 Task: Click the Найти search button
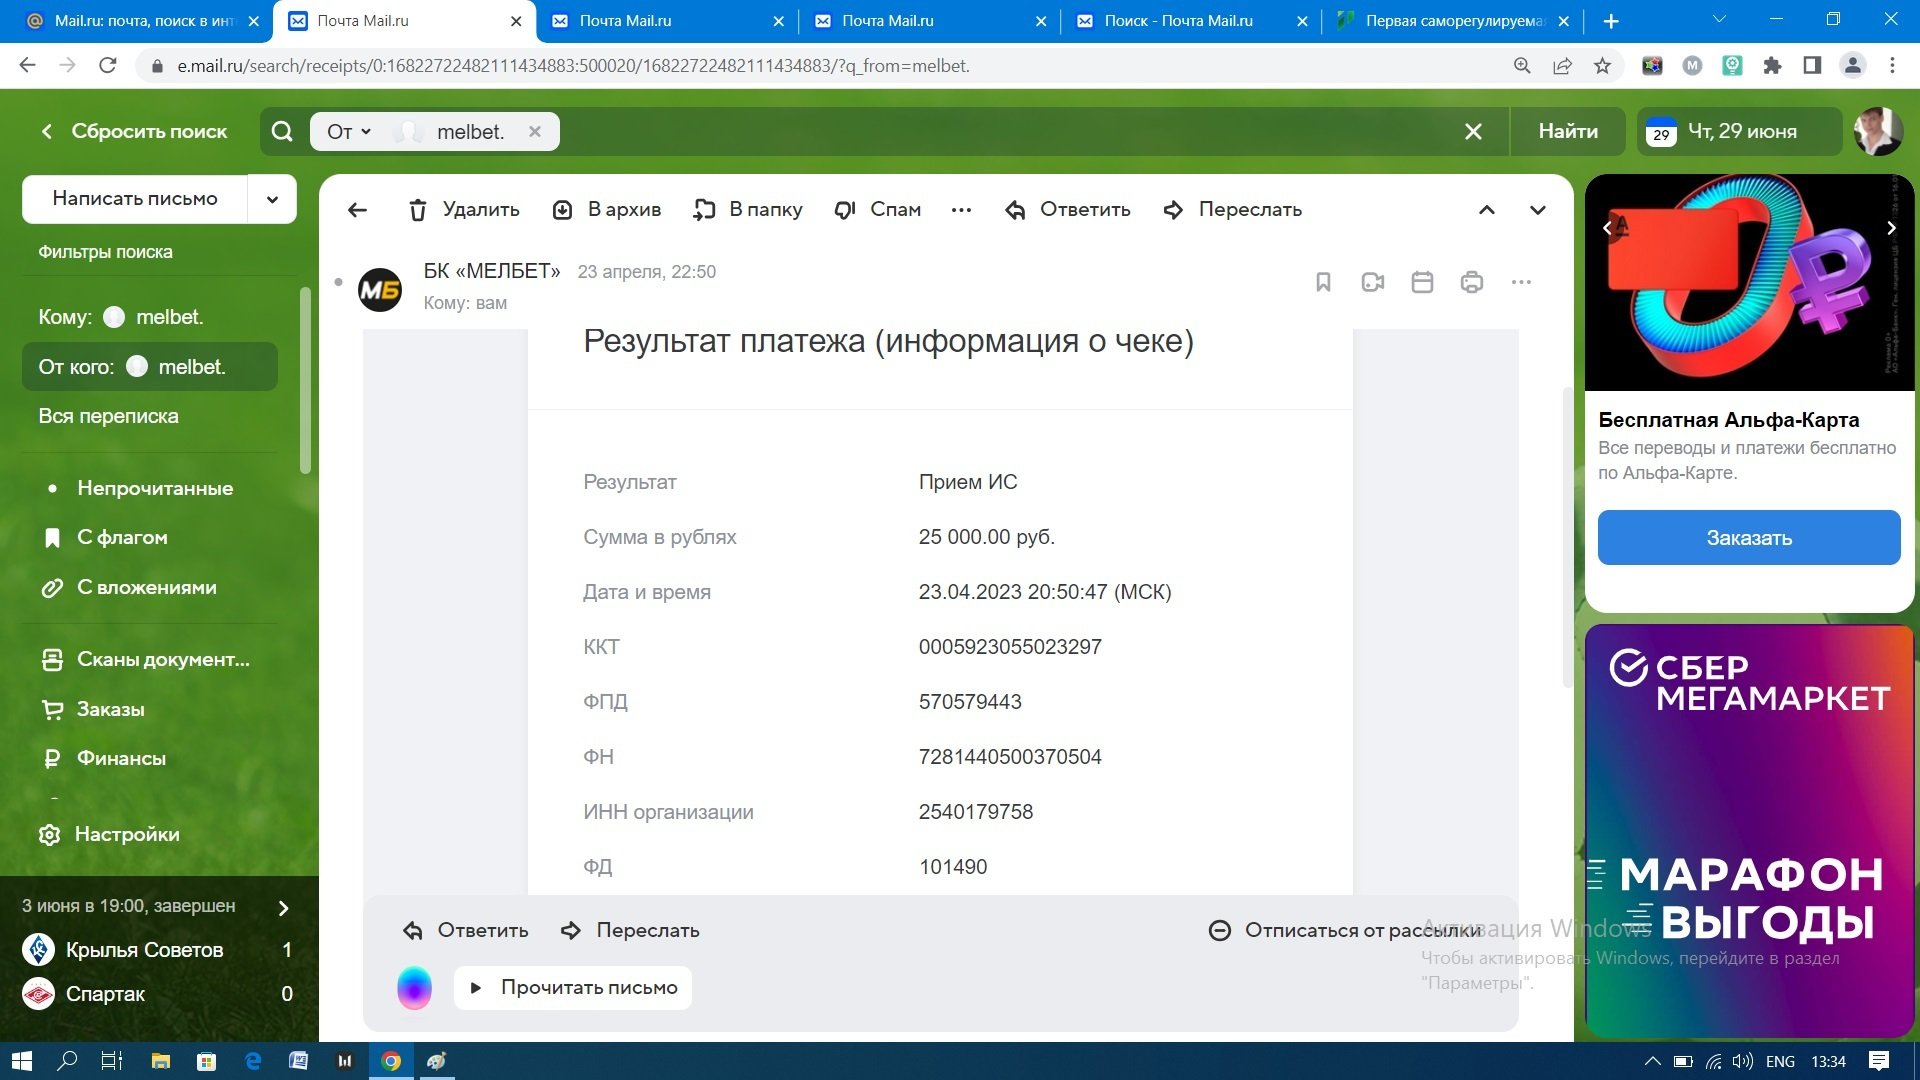coord(1567,132)
